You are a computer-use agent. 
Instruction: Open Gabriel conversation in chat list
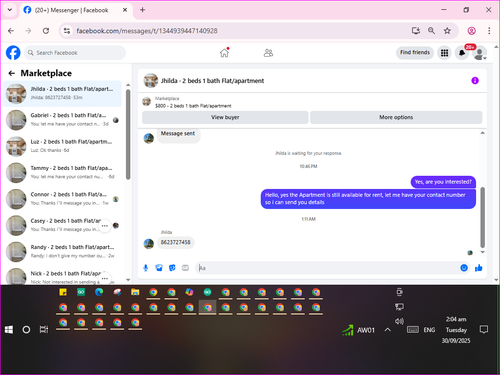(63, 120)
